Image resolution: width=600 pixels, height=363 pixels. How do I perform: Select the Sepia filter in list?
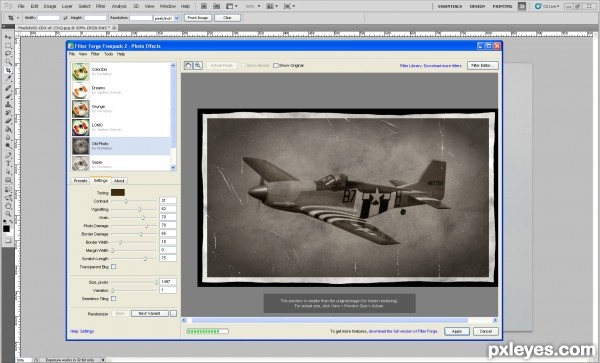(x=121, y=164)
